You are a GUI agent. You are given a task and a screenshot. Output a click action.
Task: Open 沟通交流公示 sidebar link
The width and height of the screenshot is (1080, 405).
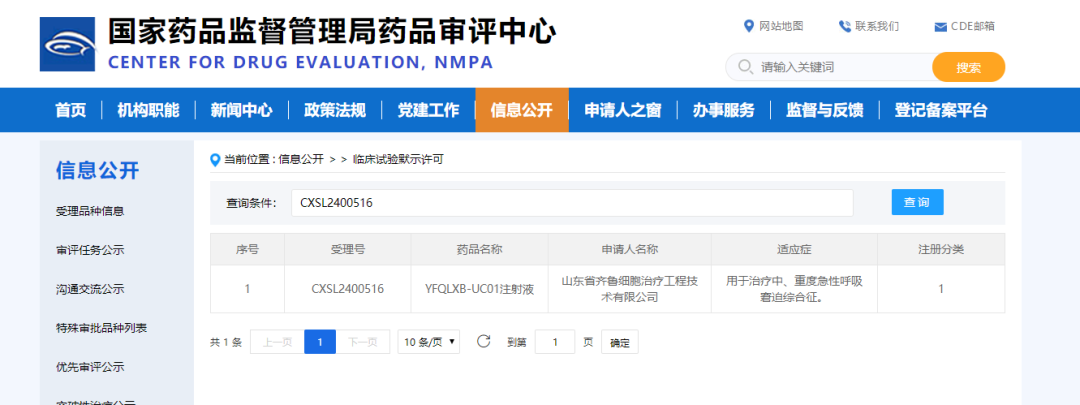90,289
